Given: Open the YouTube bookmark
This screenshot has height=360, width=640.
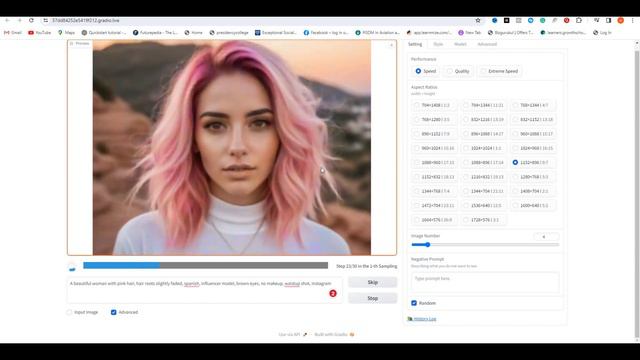Looking at the screenshot, I should (40, 33).
